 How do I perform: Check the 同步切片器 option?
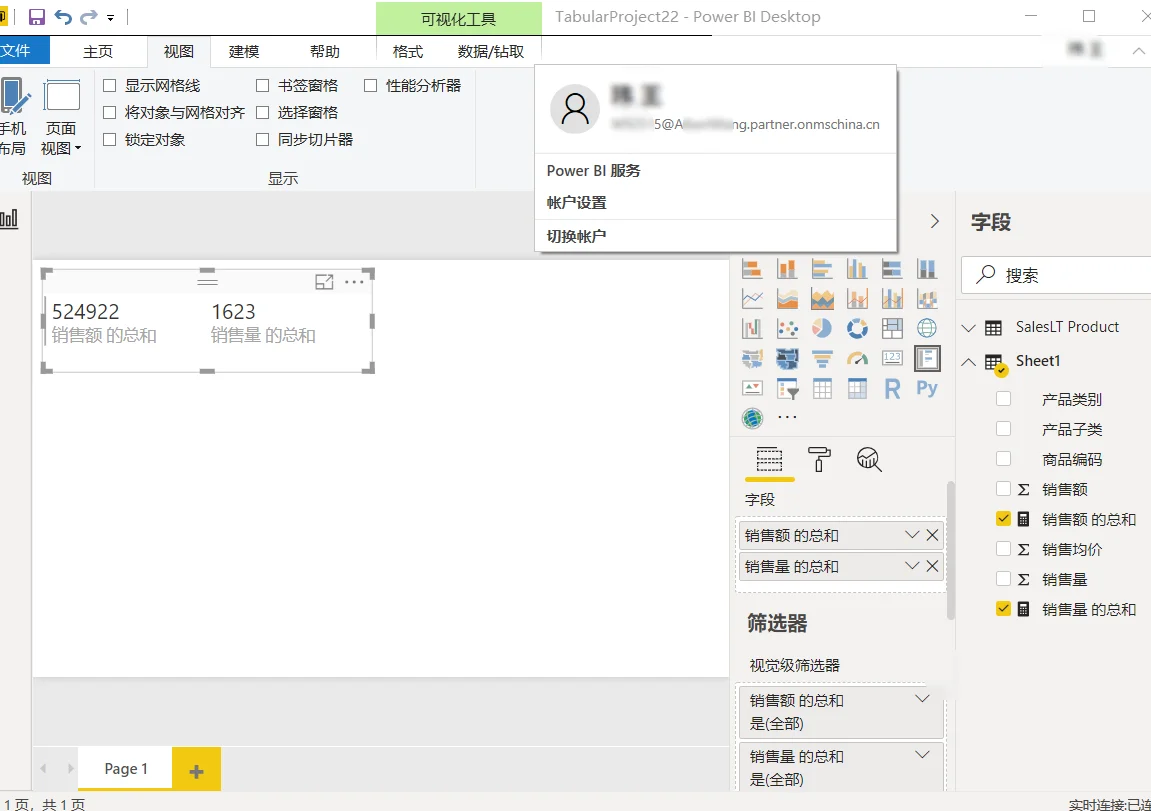[x=262, y=139]
